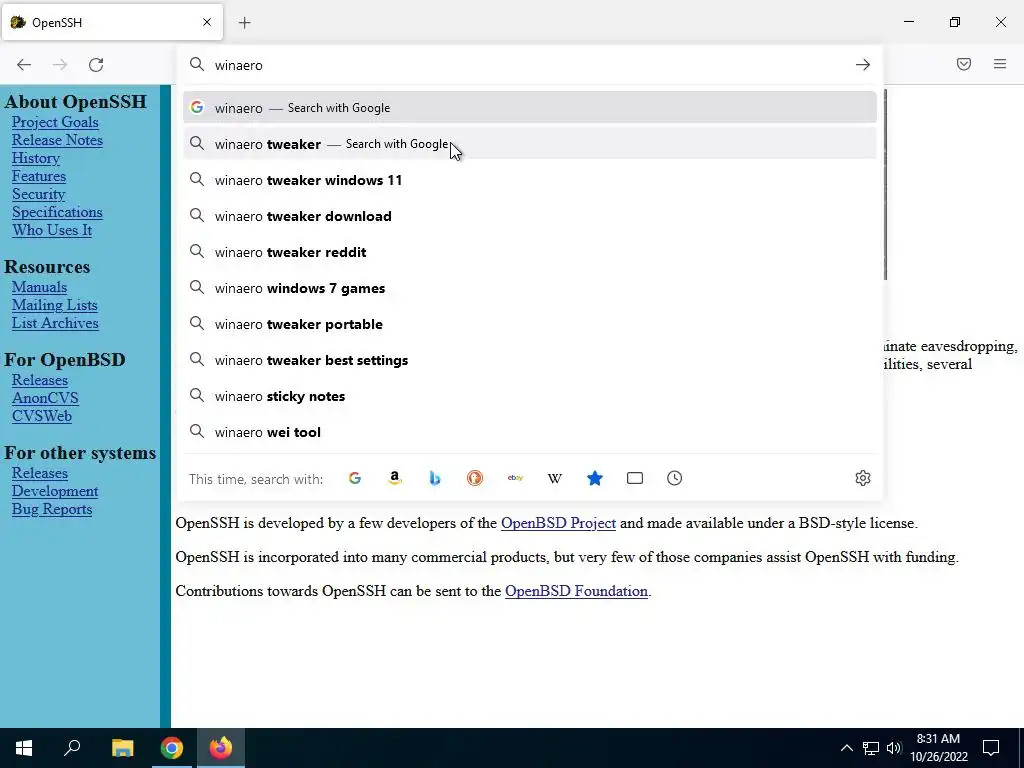This screenshot has height=768, width=1024.
Task: Open the Bug Reports link
Action: pos(52,509)
